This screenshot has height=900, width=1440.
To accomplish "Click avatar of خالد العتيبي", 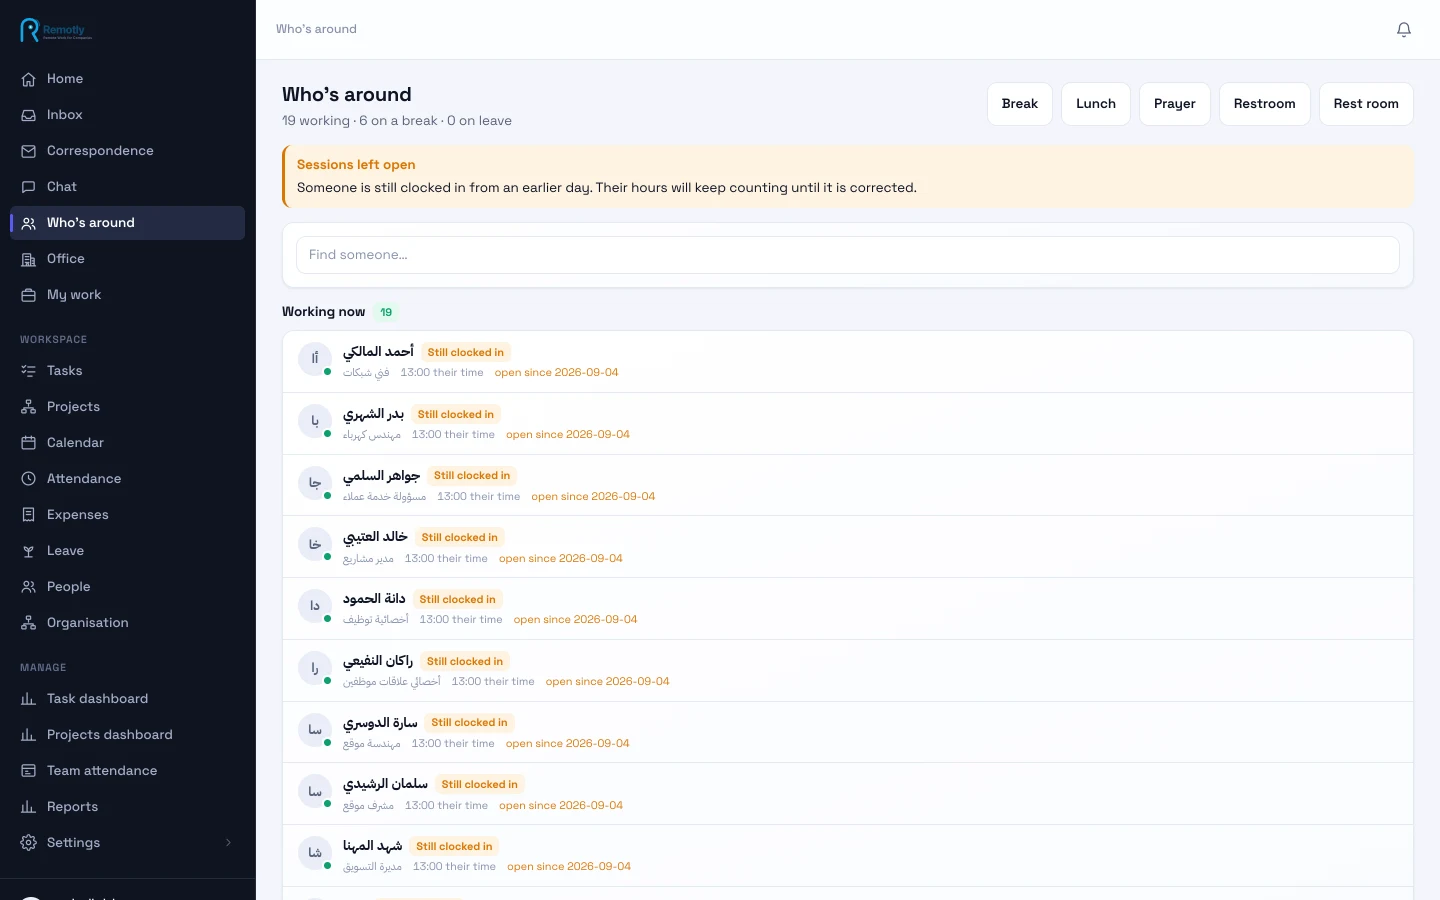I will [315, 544].
